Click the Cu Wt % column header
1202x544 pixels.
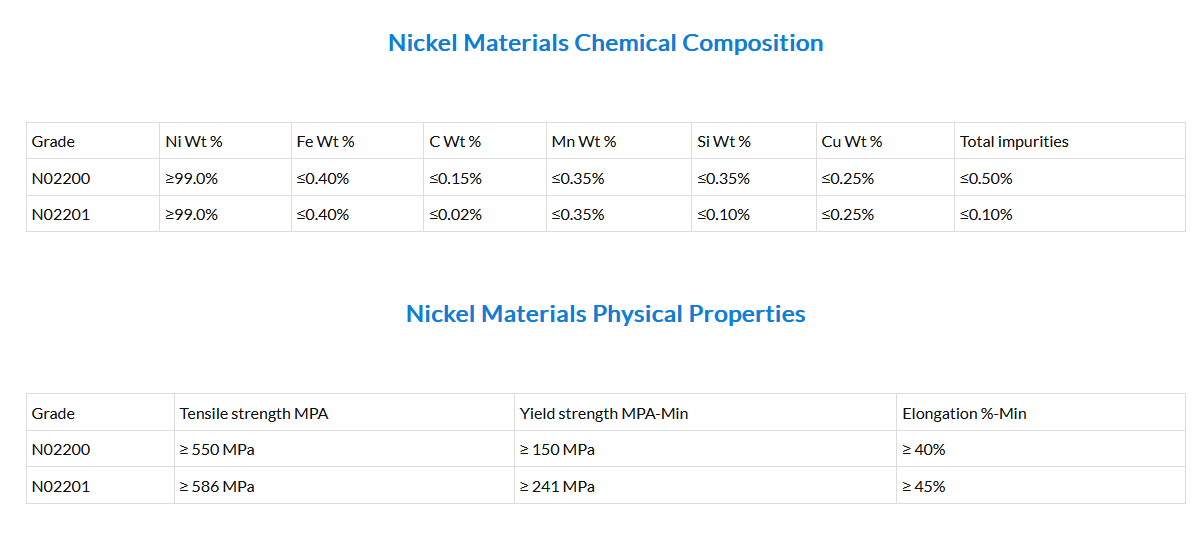pos(852,142)
